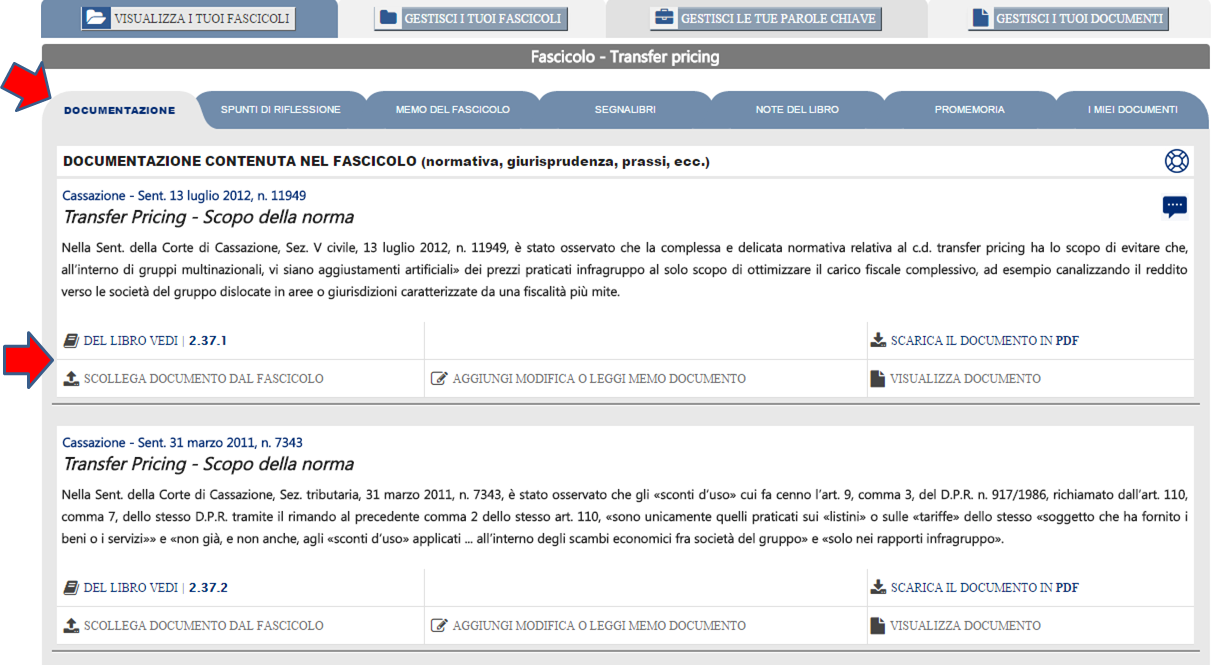
Task: Click download icon for sentence n. 7343
Action: [x=878, y=588]
